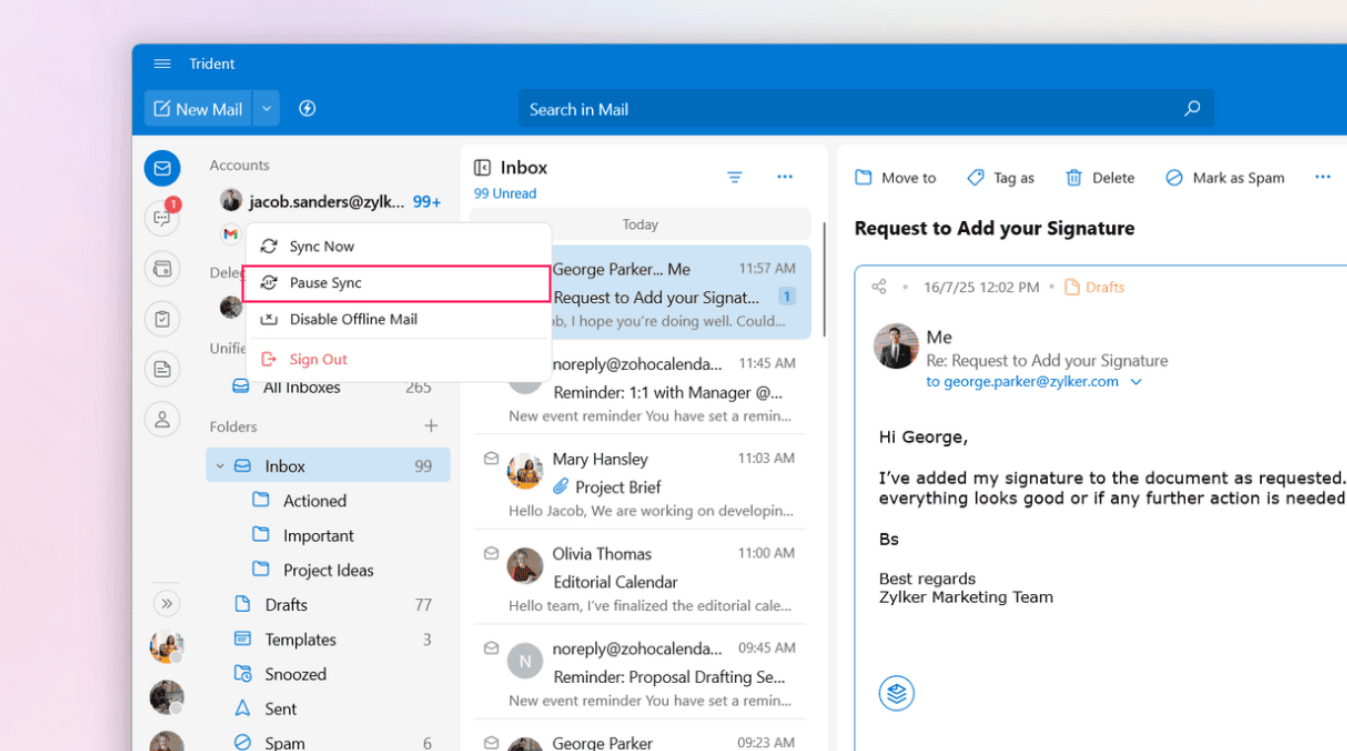Click the sender avatar beside Me
Screen dimensions: 1347x751
pos(896,346)
